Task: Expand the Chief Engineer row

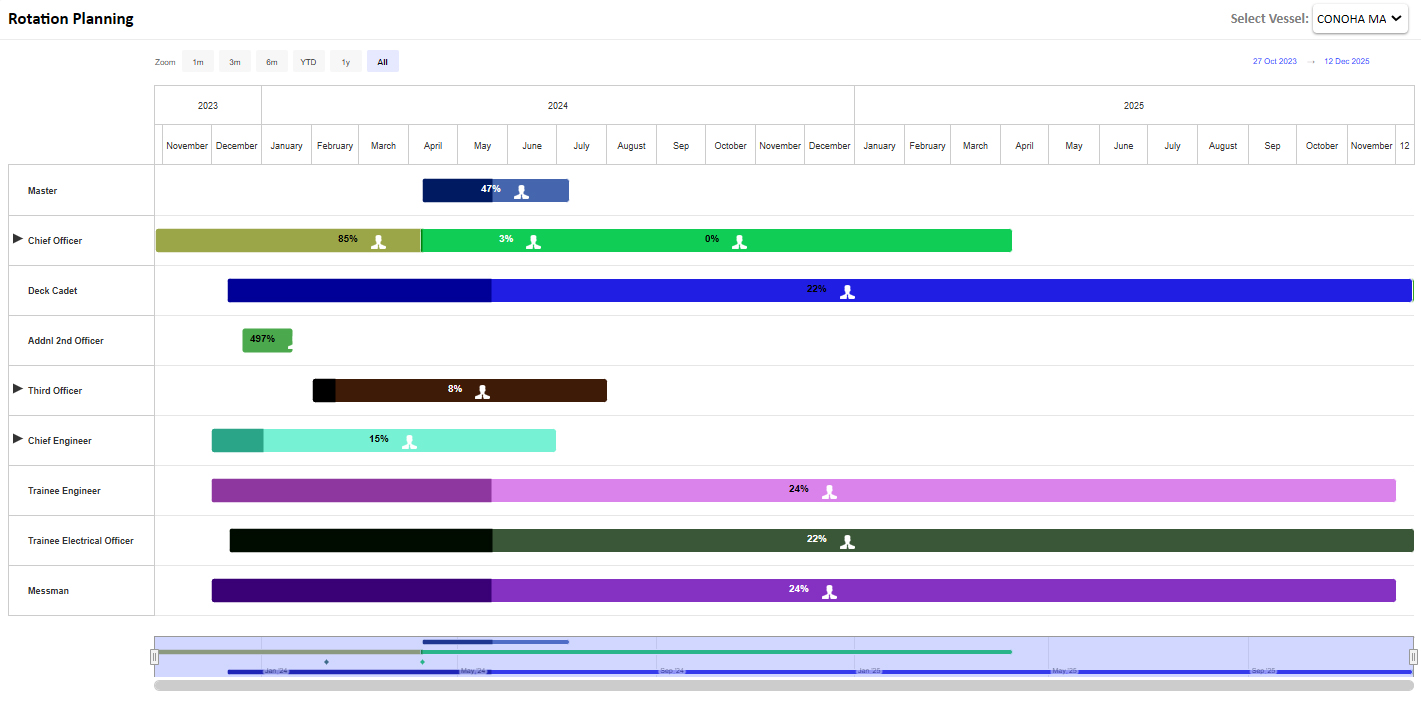Action: click(17, 439)
